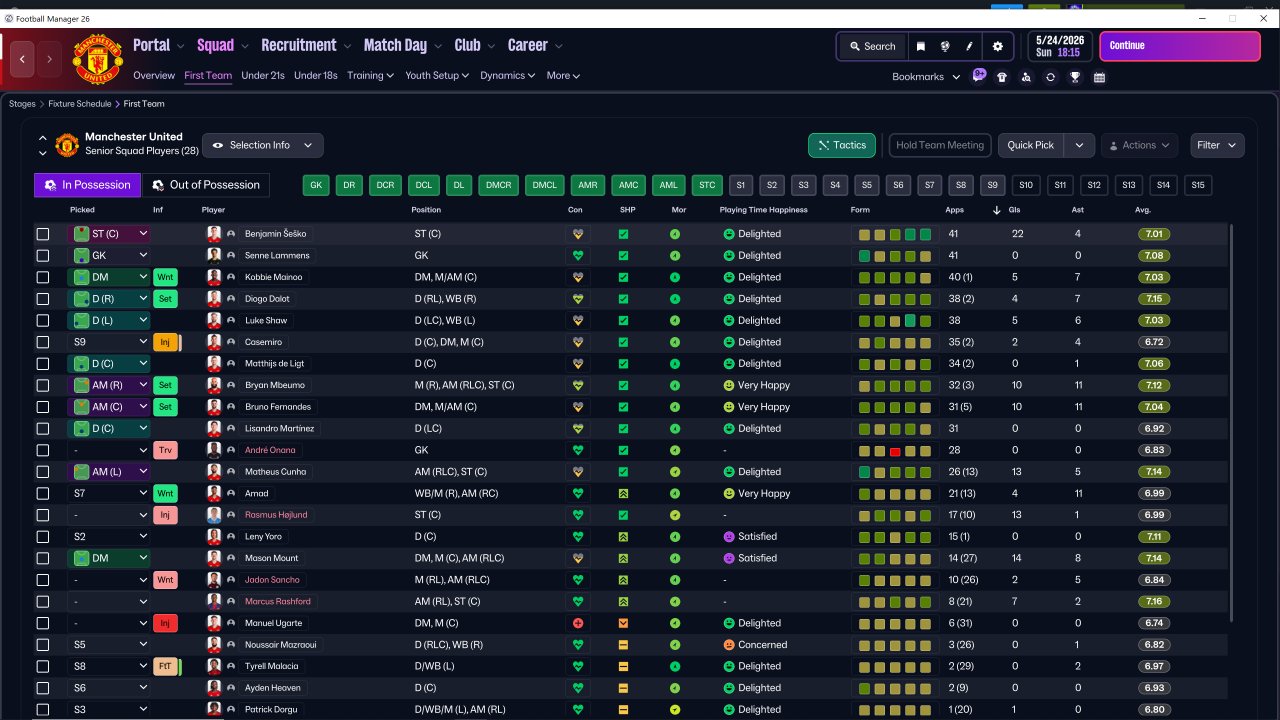Image resolution: width=1280 pixels, height=720 pixels.
Task: Click the Apps column sort arrow
Action: coord(996,210)
